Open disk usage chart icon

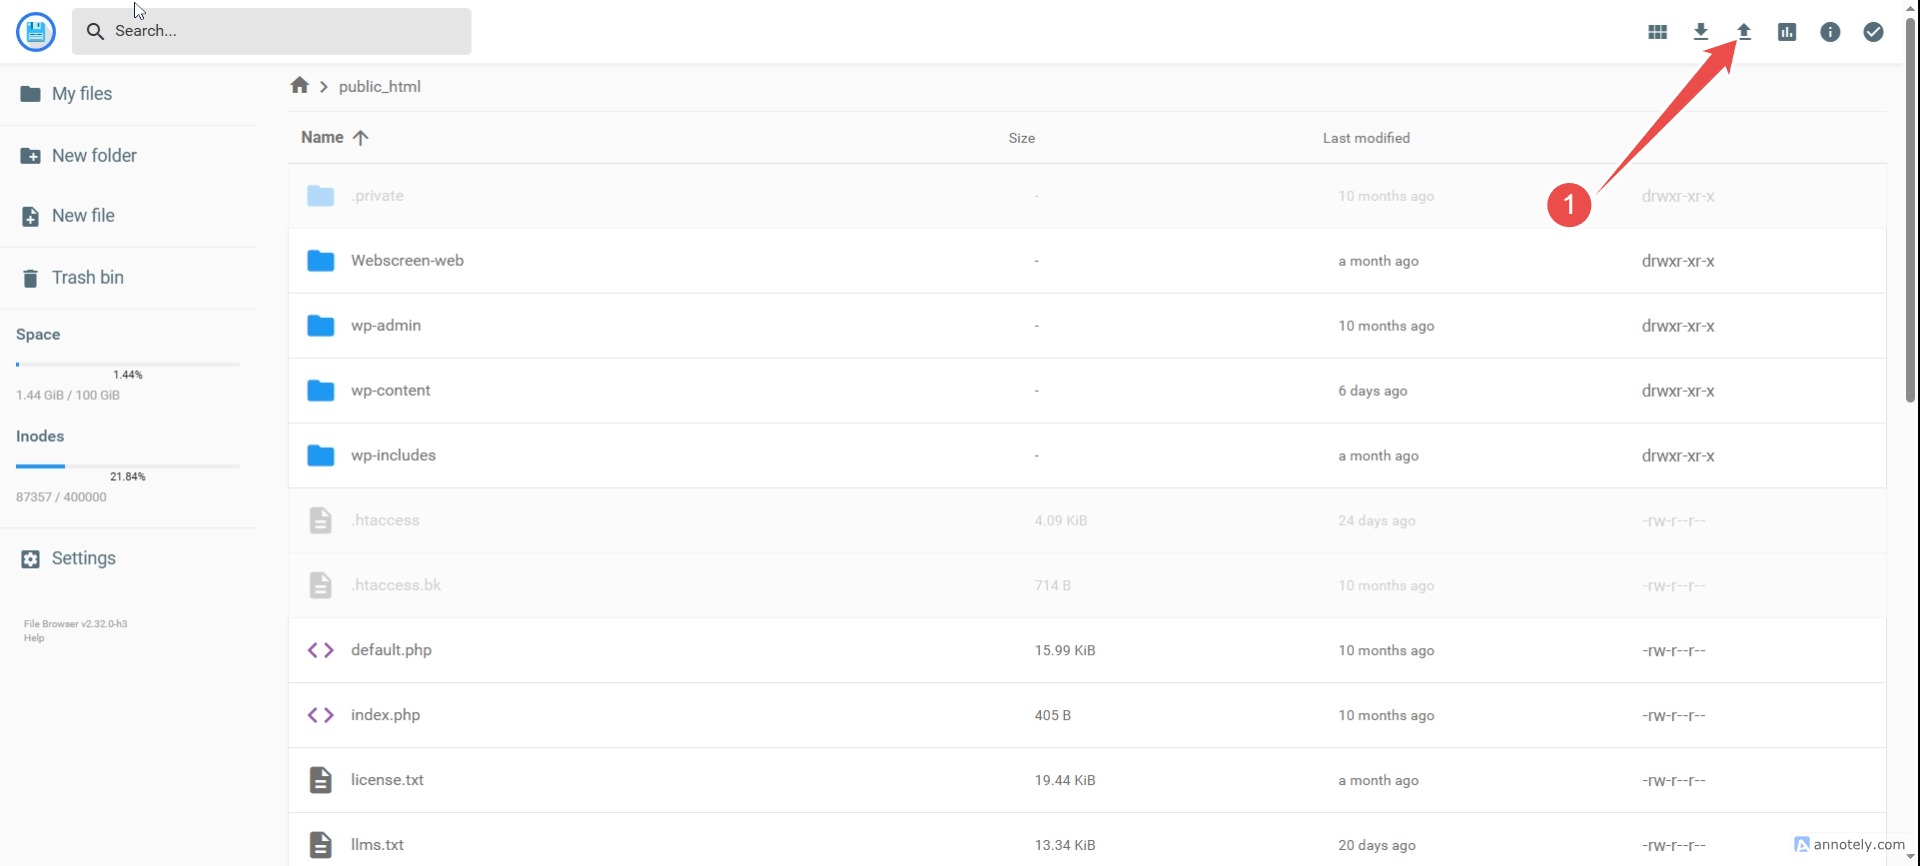tap(1787, 32)
